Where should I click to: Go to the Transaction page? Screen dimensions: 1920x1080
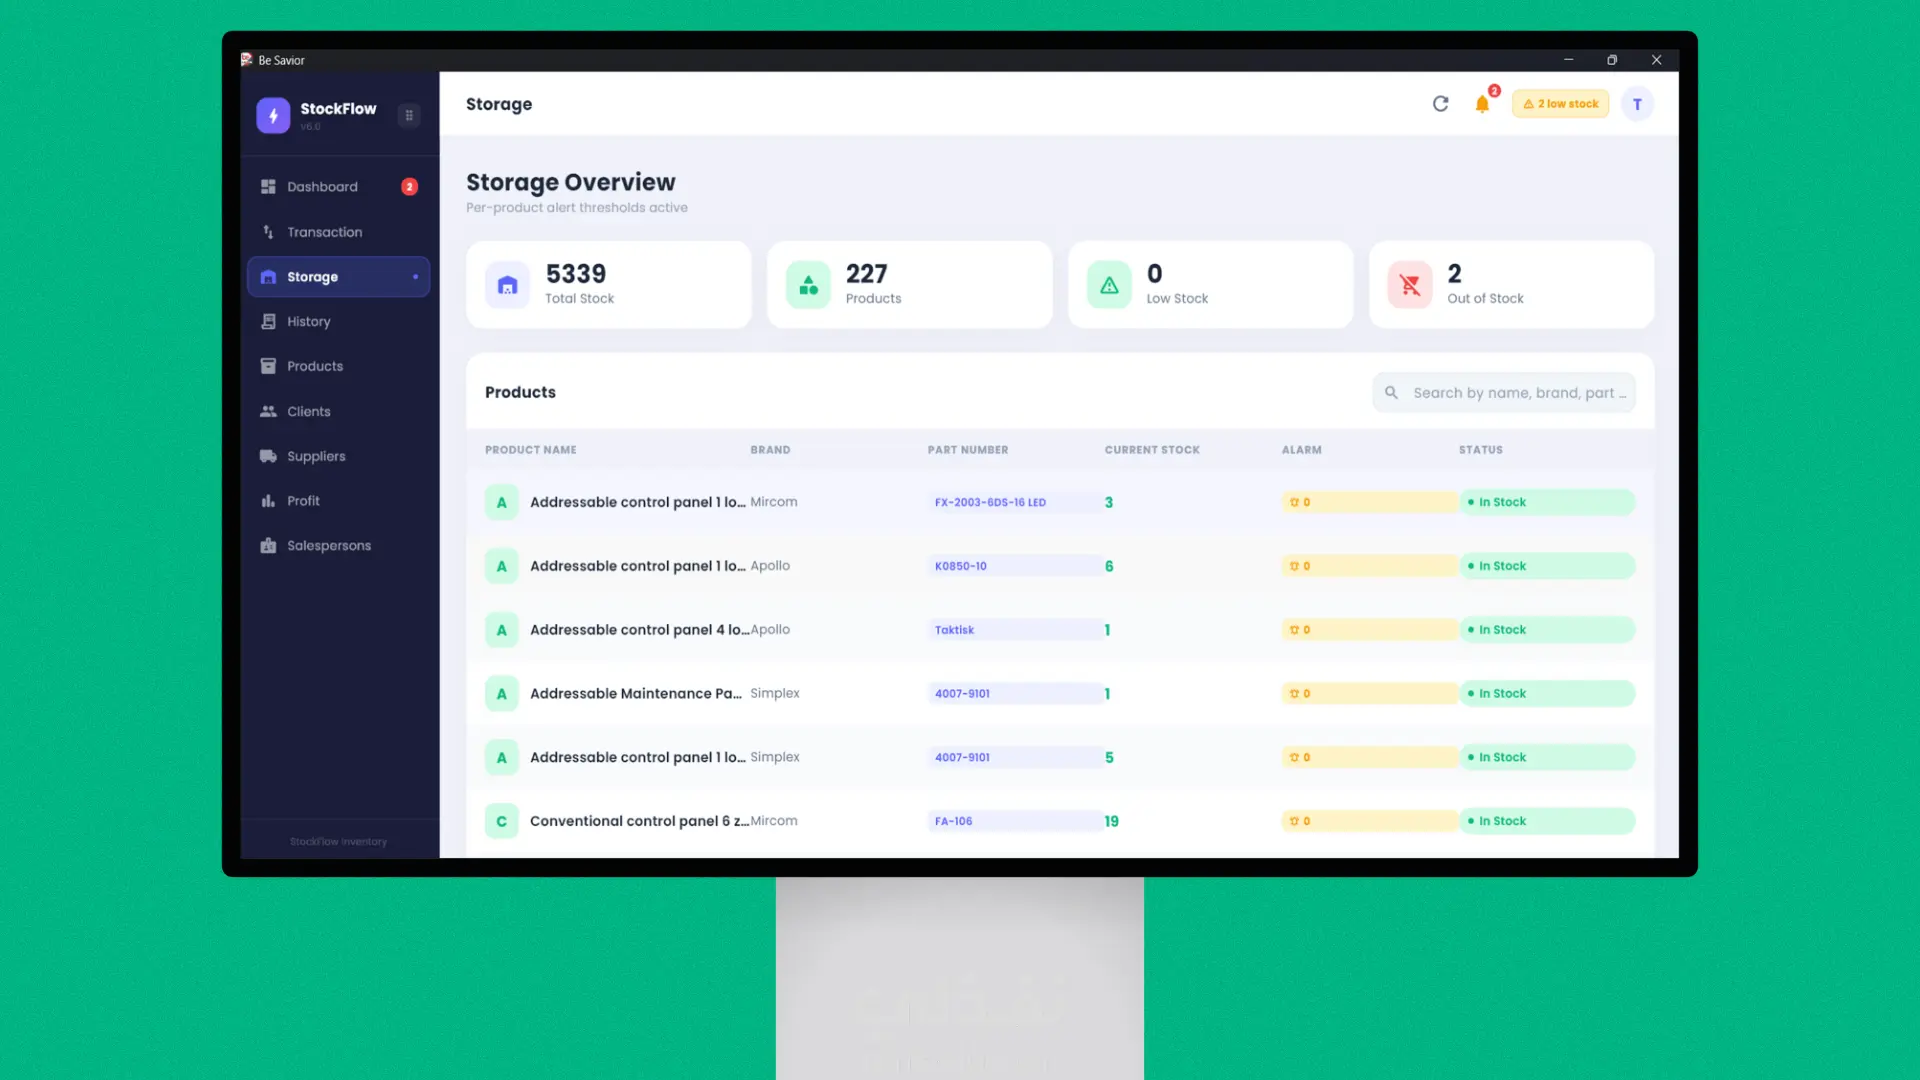tap(324, 232)
